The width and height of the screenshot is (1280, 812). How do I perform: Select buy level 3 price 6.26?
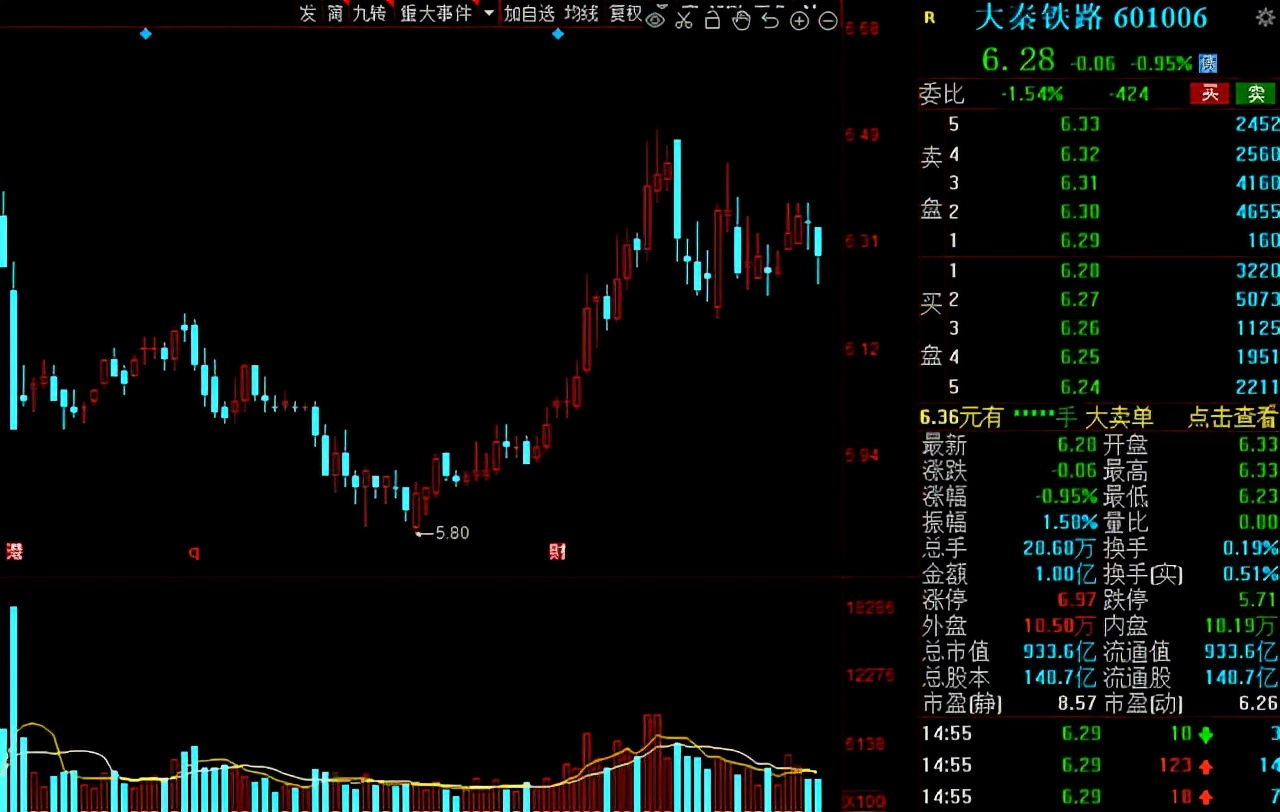tap(1080, 328)
